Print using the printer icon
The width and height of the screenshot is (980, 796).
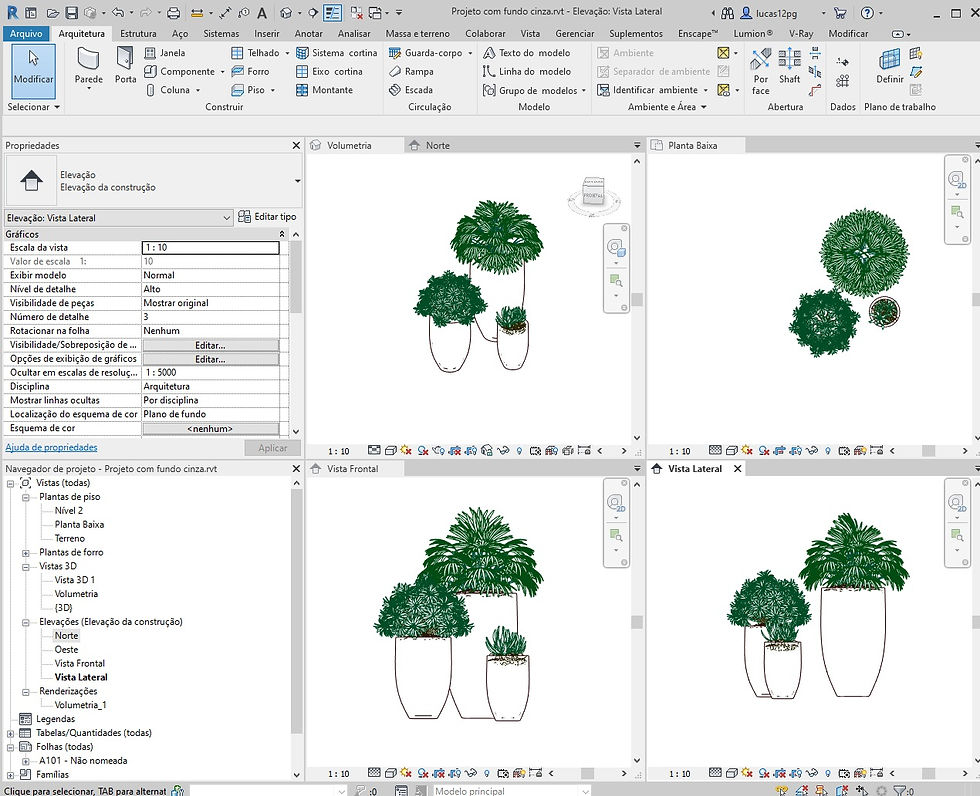pos(174,12)
